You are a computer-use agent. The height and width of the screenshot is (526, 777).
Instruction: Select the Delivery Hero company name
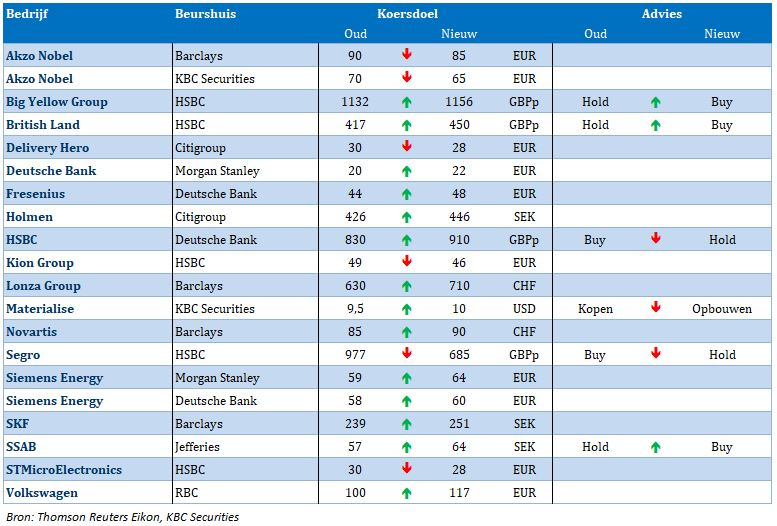47,148
